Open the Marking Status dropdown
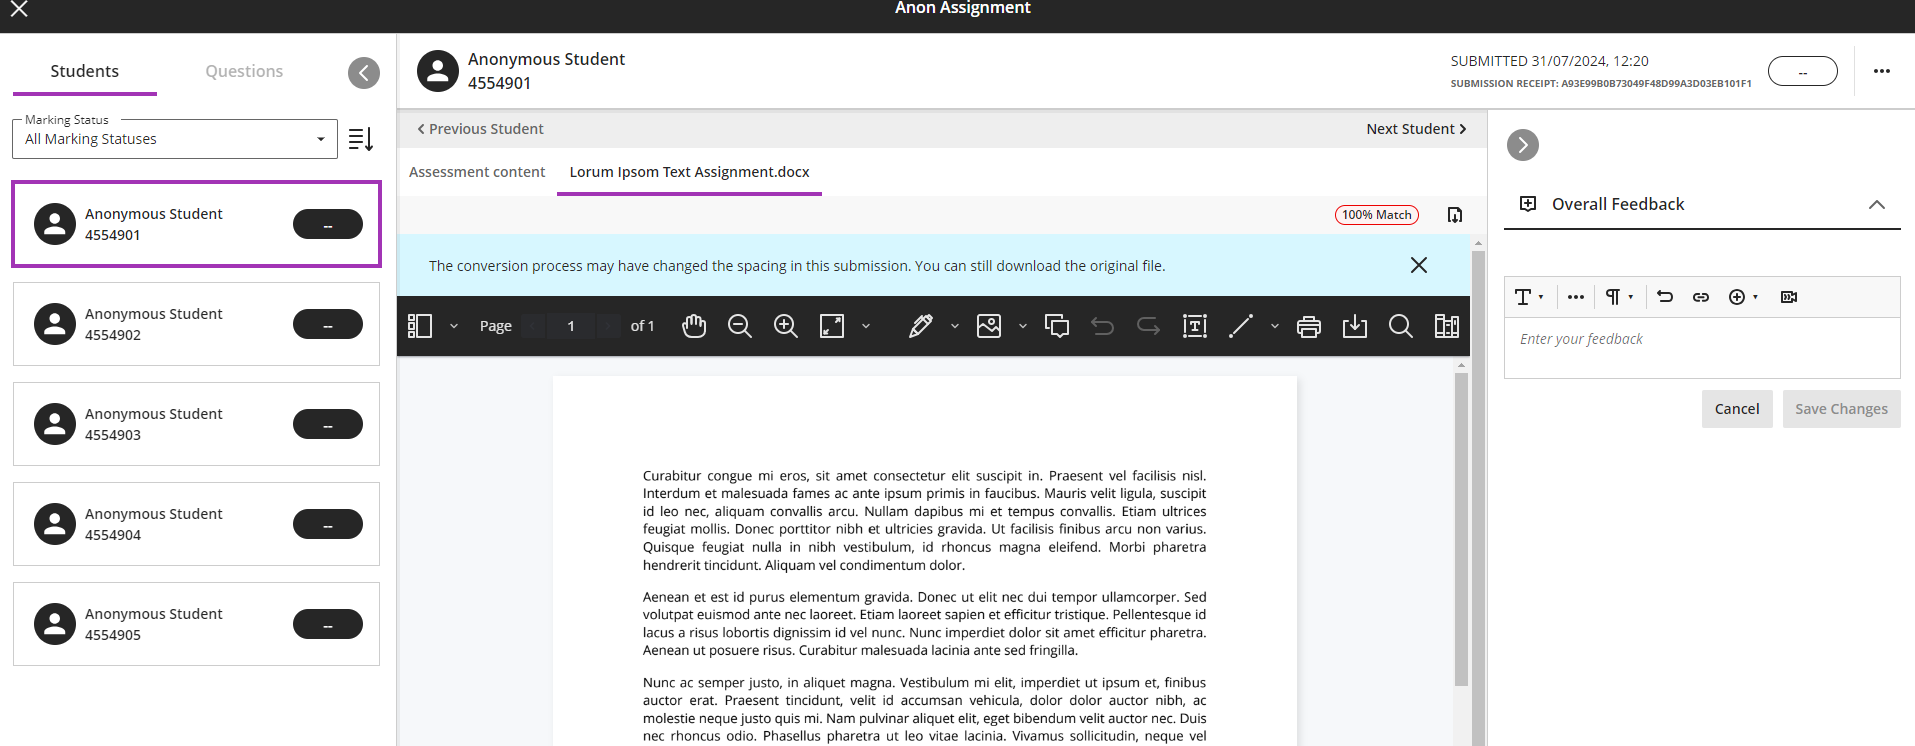 tap(175, 139)
